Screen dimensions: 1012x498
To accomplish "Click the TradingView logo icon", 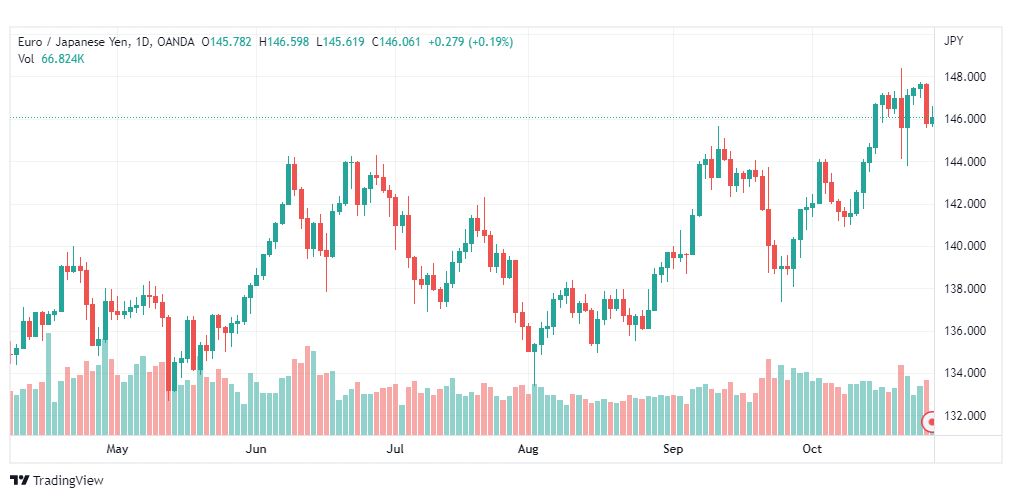I will (x=20, y=480).
